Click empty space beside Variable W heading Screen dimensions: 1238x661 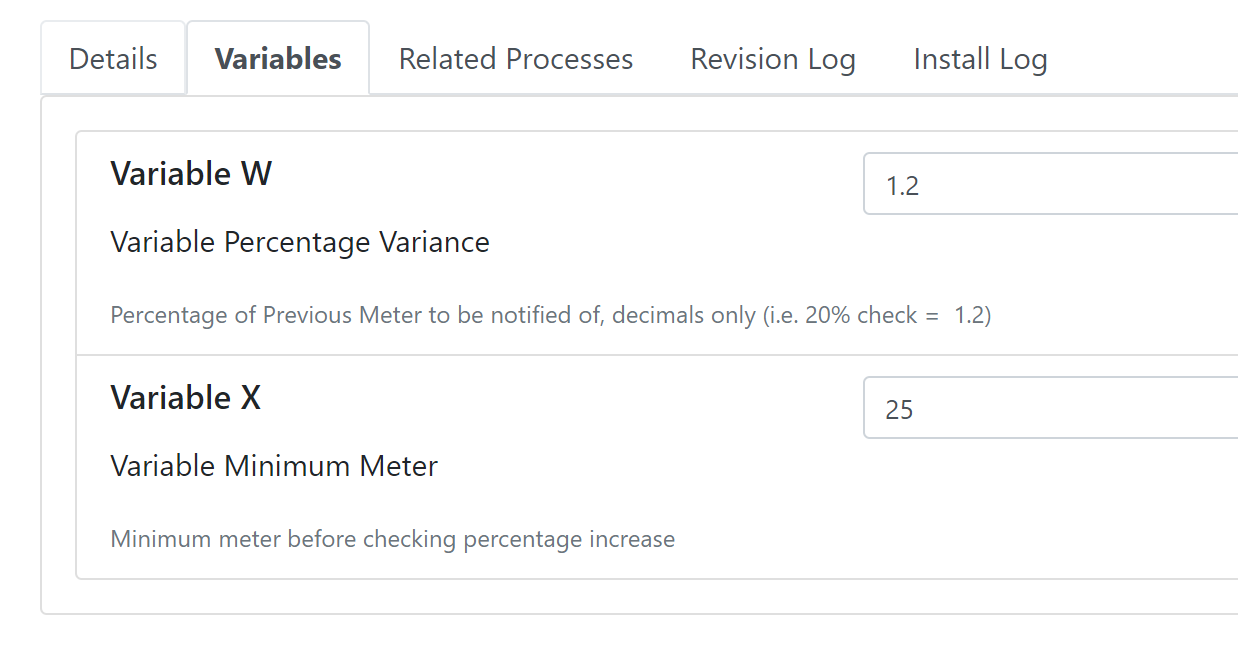coord(566,174)
